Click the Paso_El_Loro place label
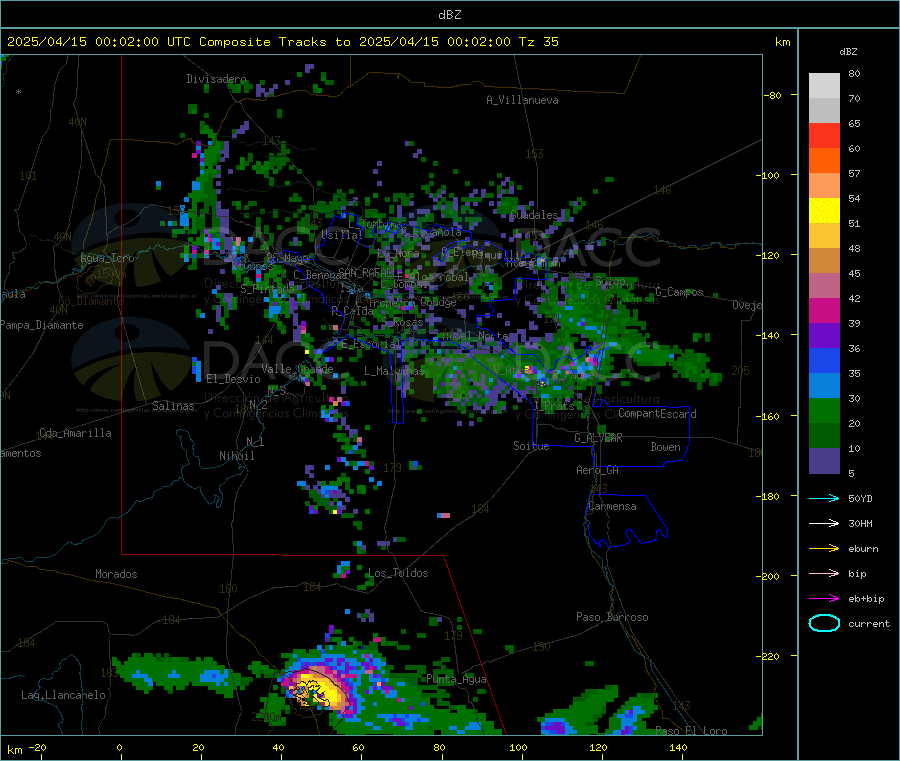The image size is (900, 761). 691,731
